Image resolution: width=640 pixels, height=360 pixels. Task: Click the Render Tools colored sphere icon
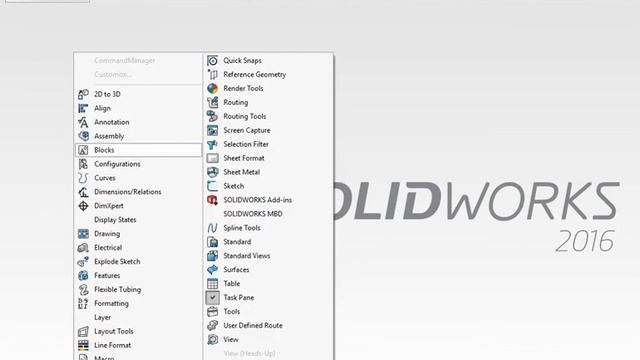[212, 89]
